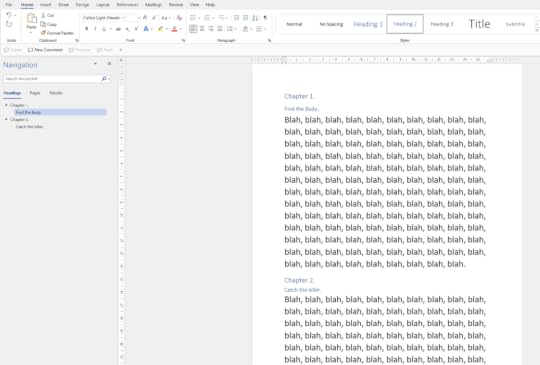
Task: Click the Undo icon in the ribbon
Action: click(9, 15)
